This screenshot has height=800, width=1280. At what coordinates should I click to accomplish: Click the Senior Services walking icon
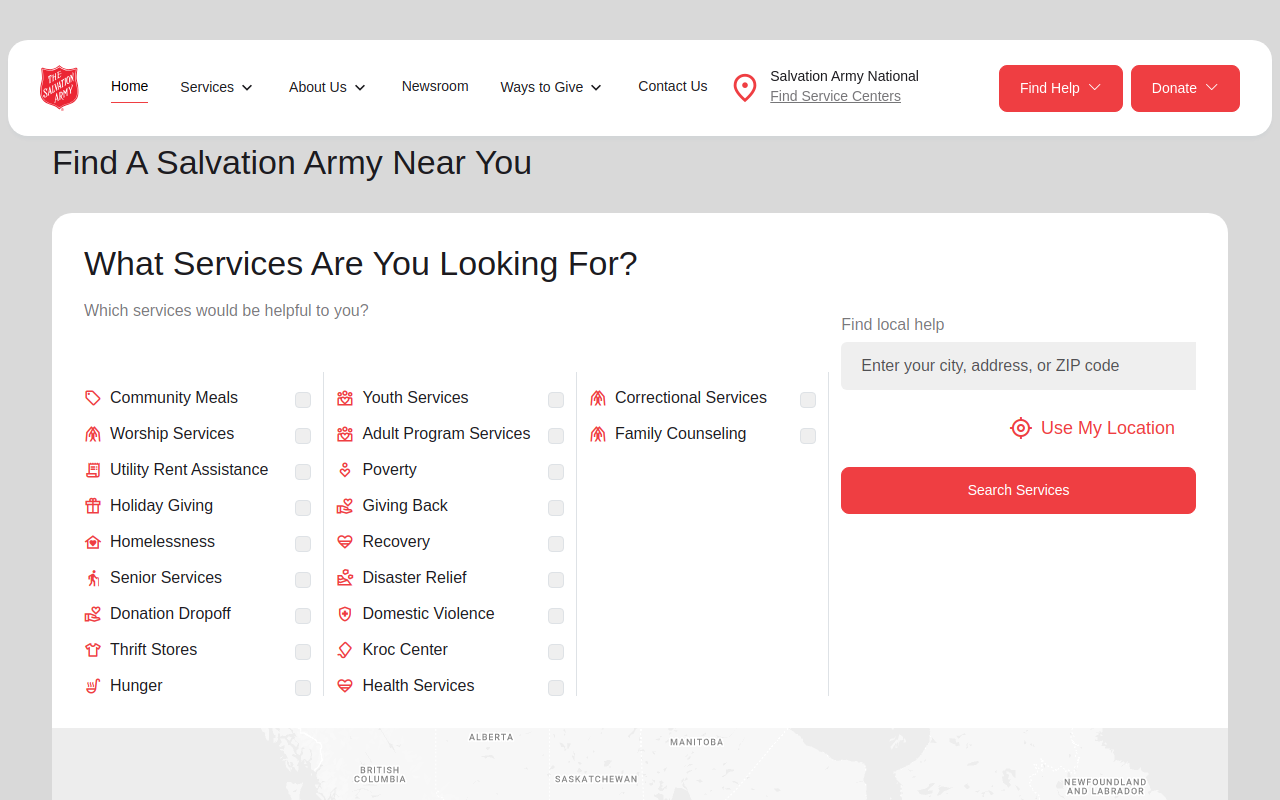pos(93,578)
